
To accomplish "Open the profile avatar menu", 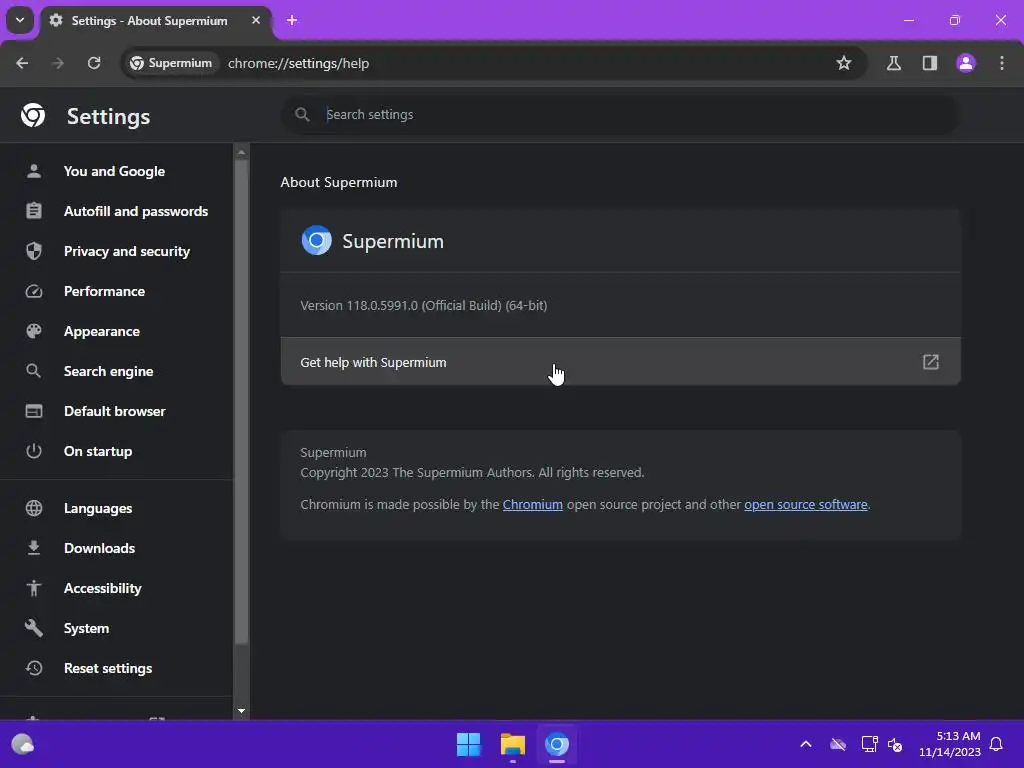I will [x=966, y=63].
